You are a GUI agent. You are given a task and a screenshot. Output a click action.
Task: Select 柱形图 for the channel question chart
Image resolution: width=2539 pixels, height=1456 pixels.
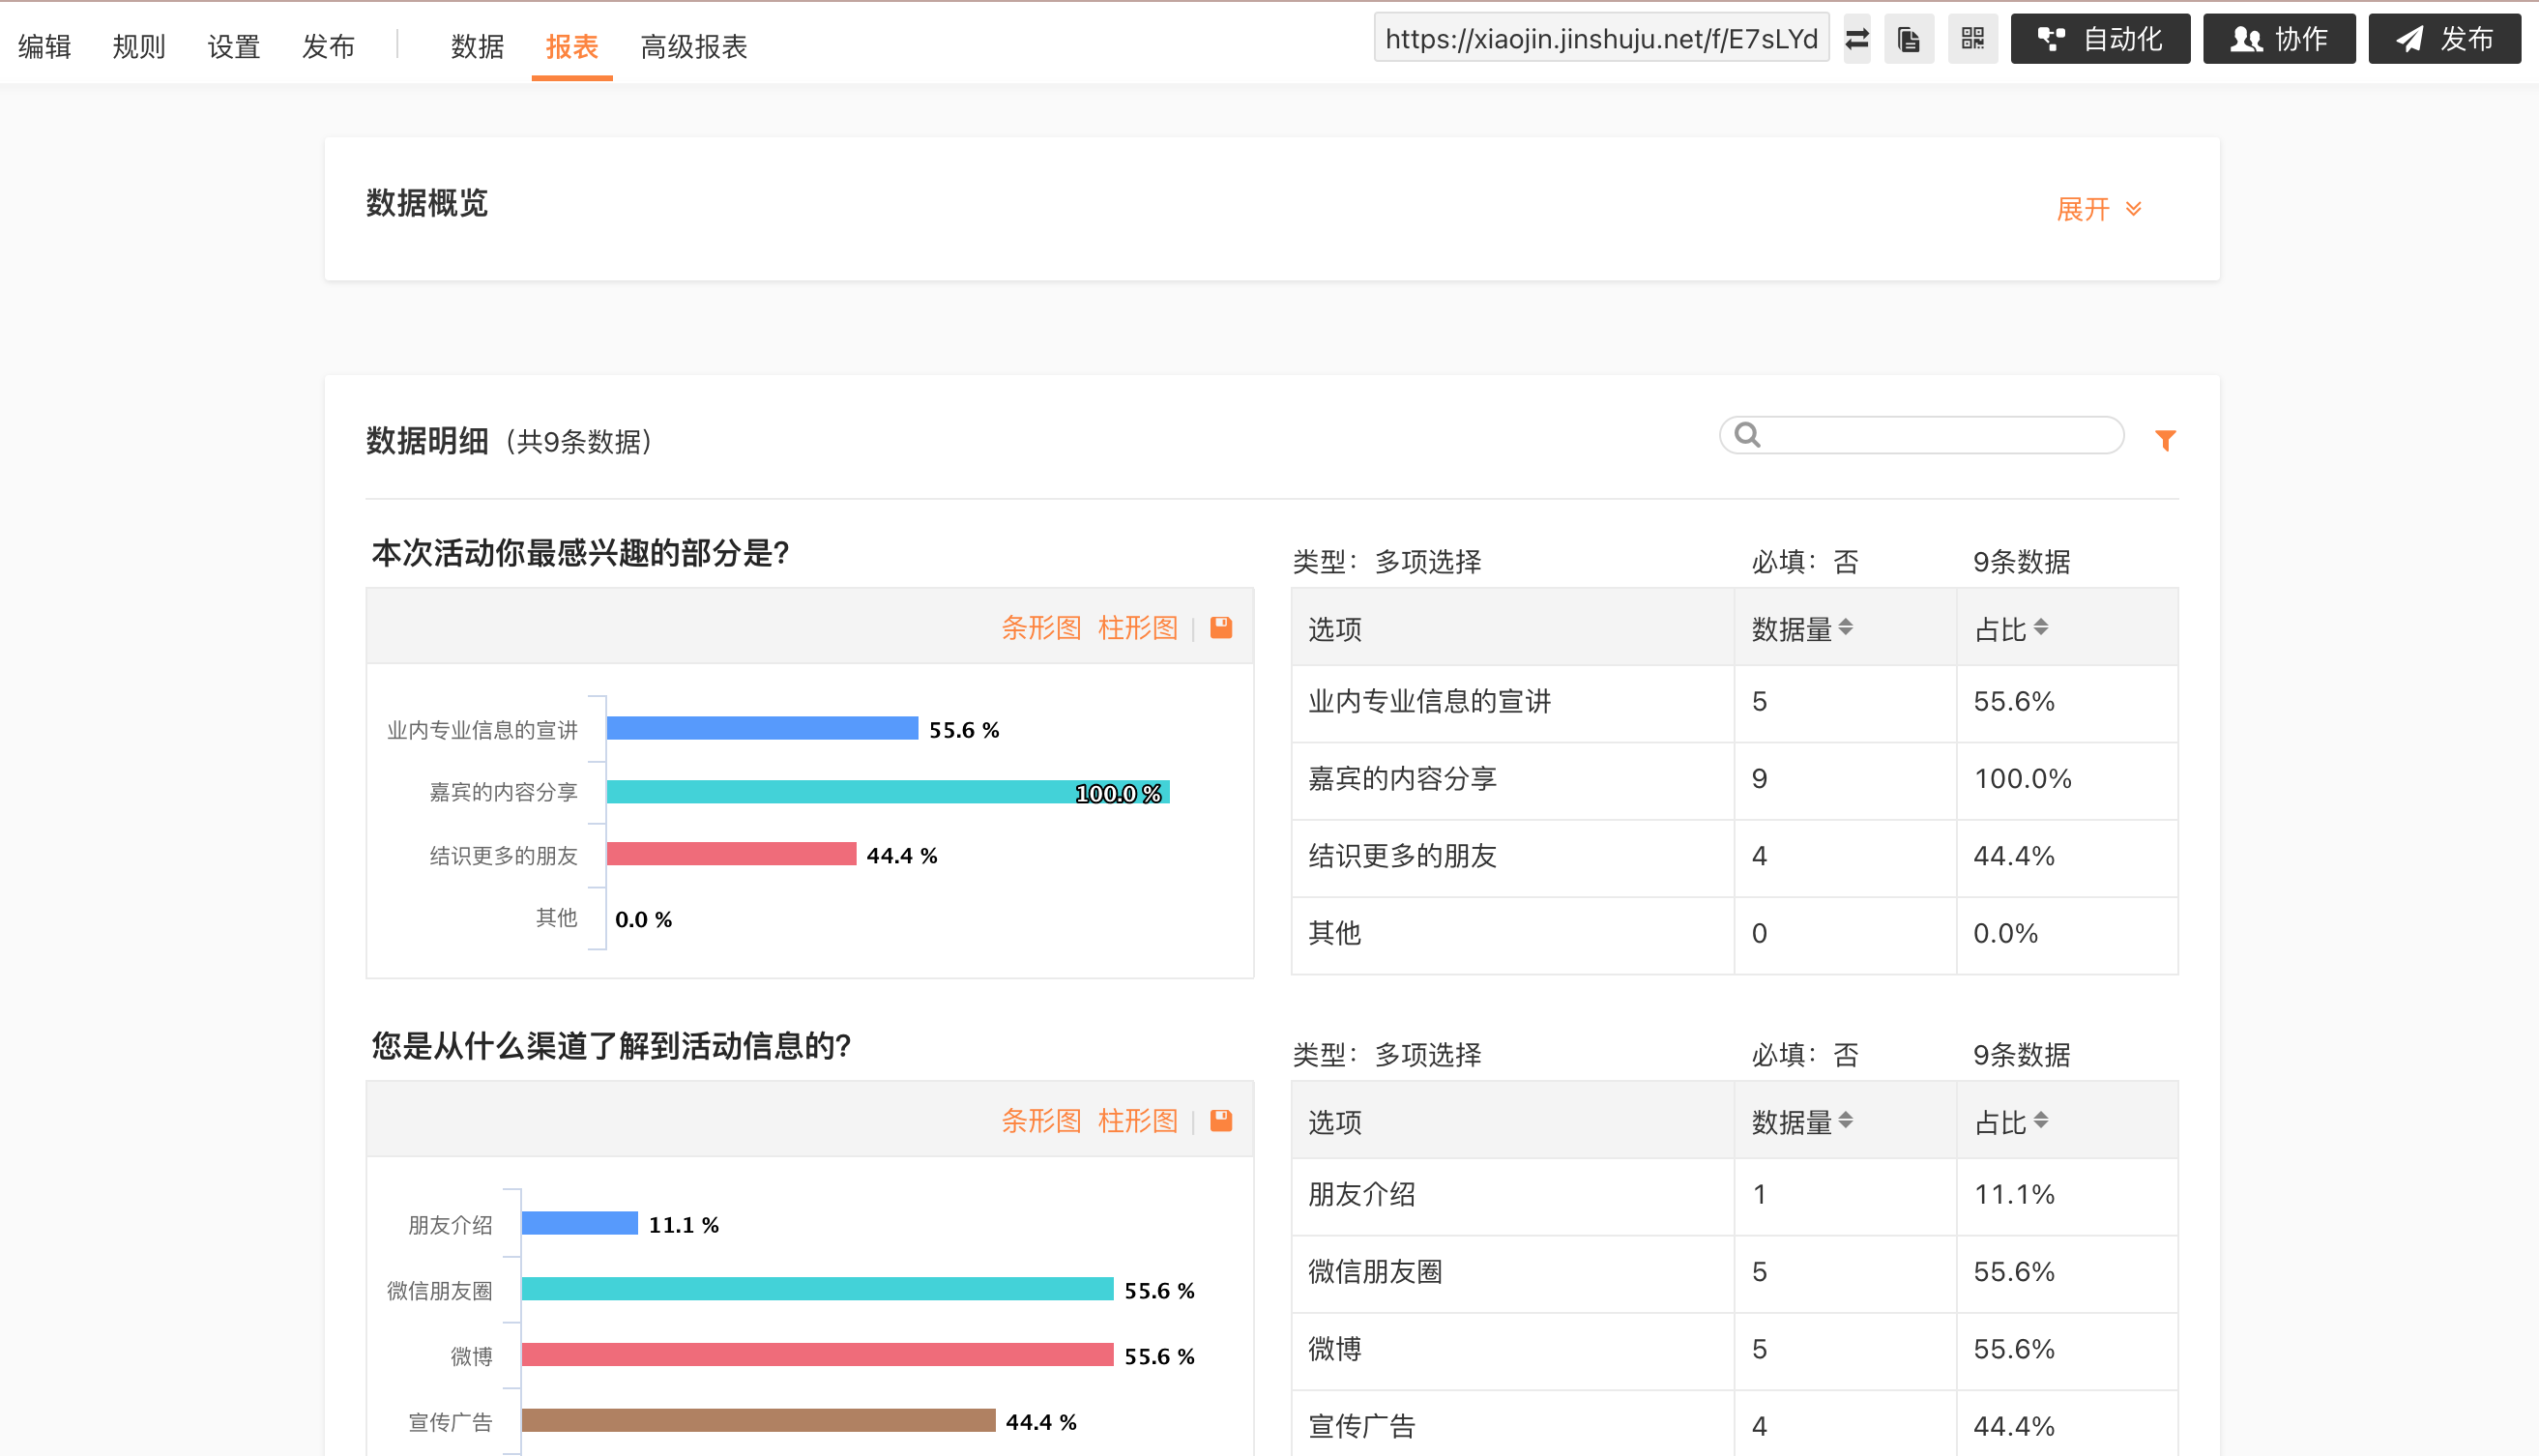click(1137, 1121)
